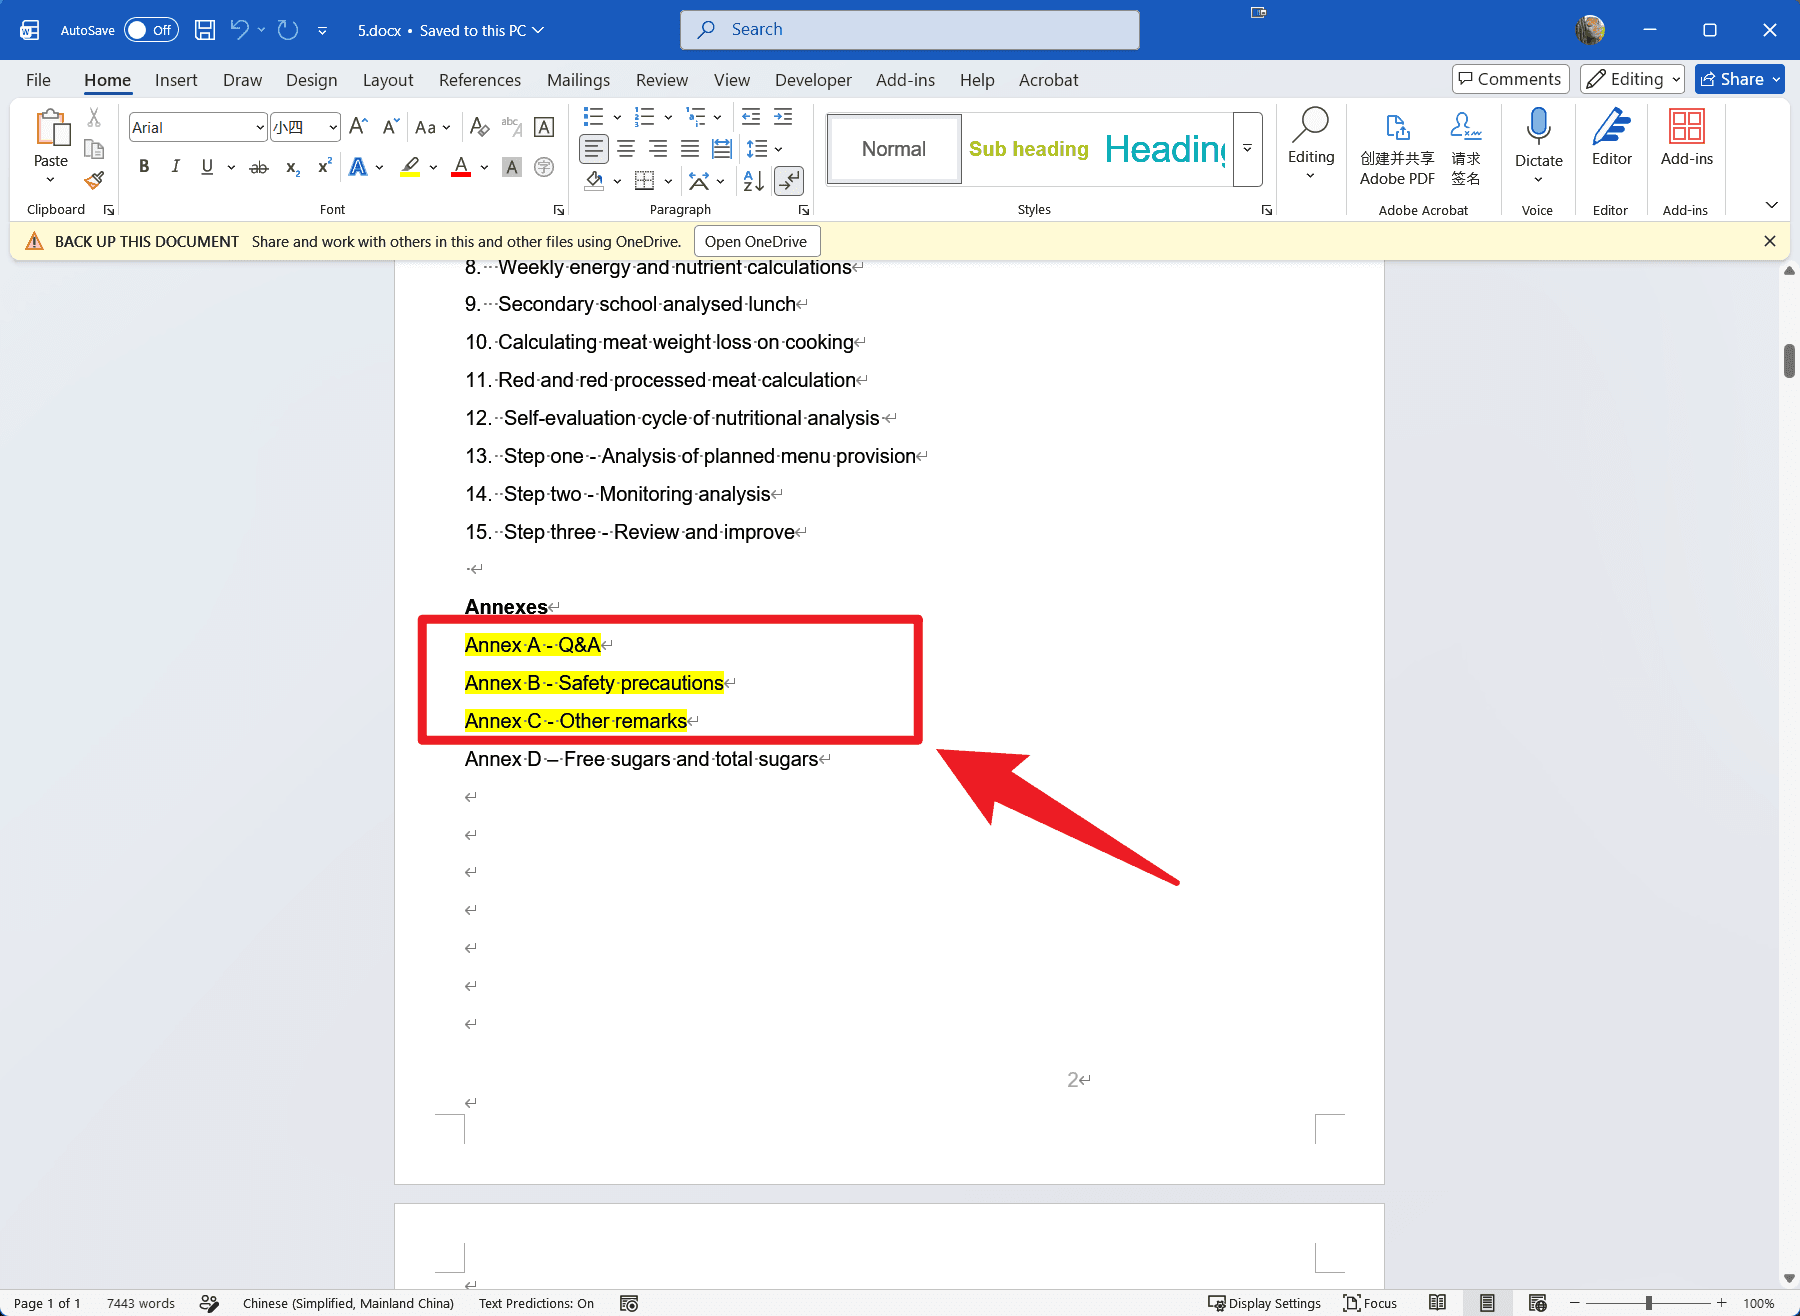The width and height of the screenshot is (1800, 1316).
Task: Click Open OneDrive button
Action: pyautogui.click(x=756, y=242)
